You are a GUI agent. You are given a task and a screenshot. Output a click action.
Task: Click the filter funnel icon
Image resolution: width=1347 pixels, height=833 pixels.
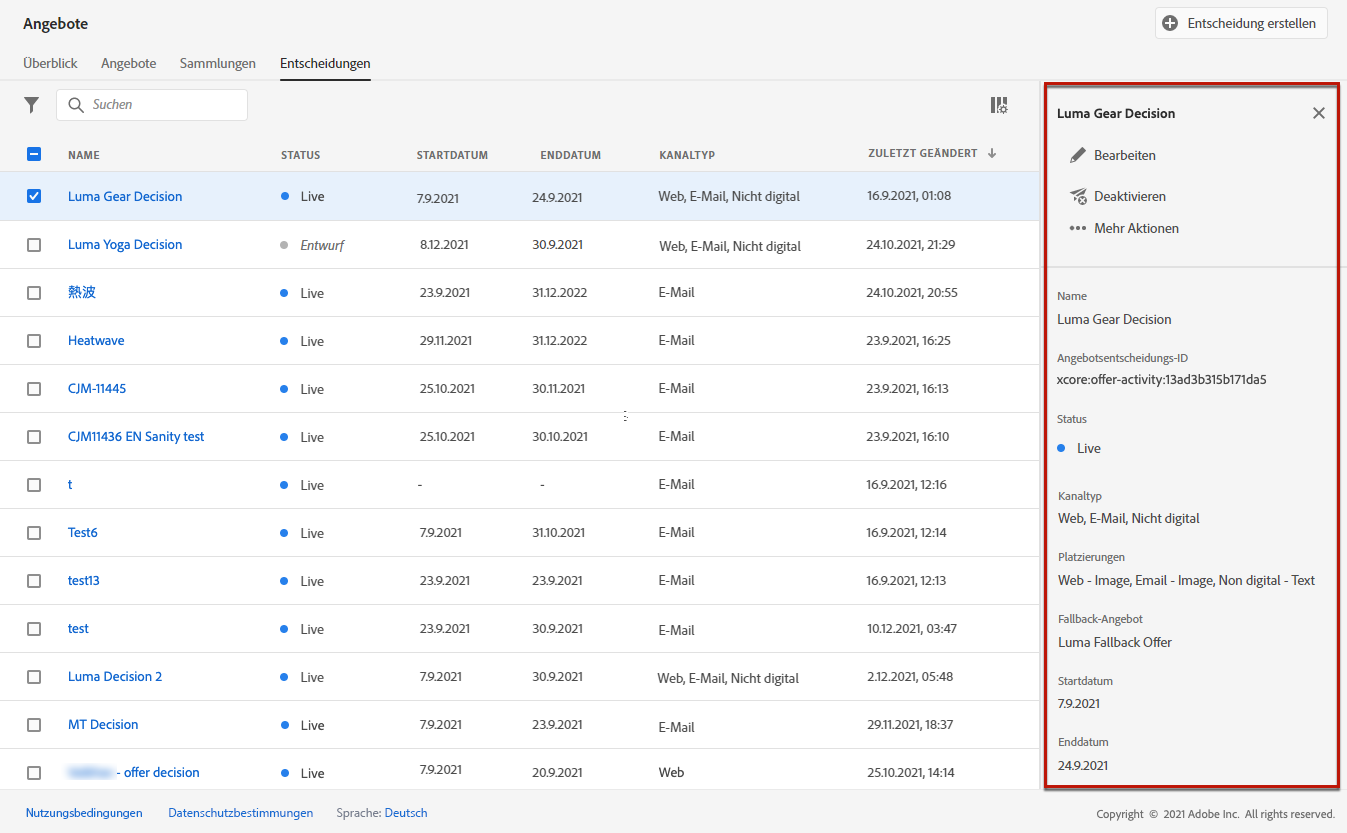point(32,105)
